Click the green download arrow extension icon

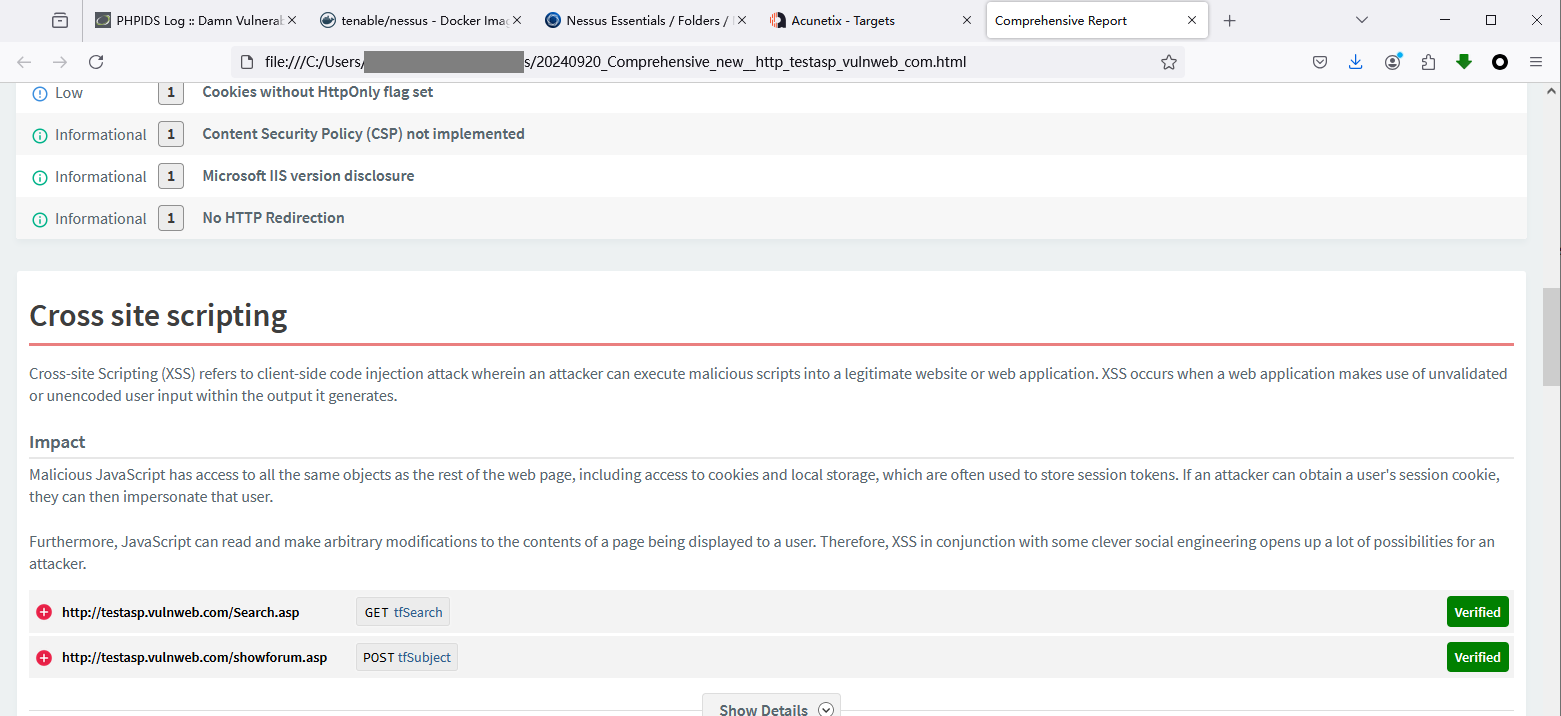(1464, 62)
